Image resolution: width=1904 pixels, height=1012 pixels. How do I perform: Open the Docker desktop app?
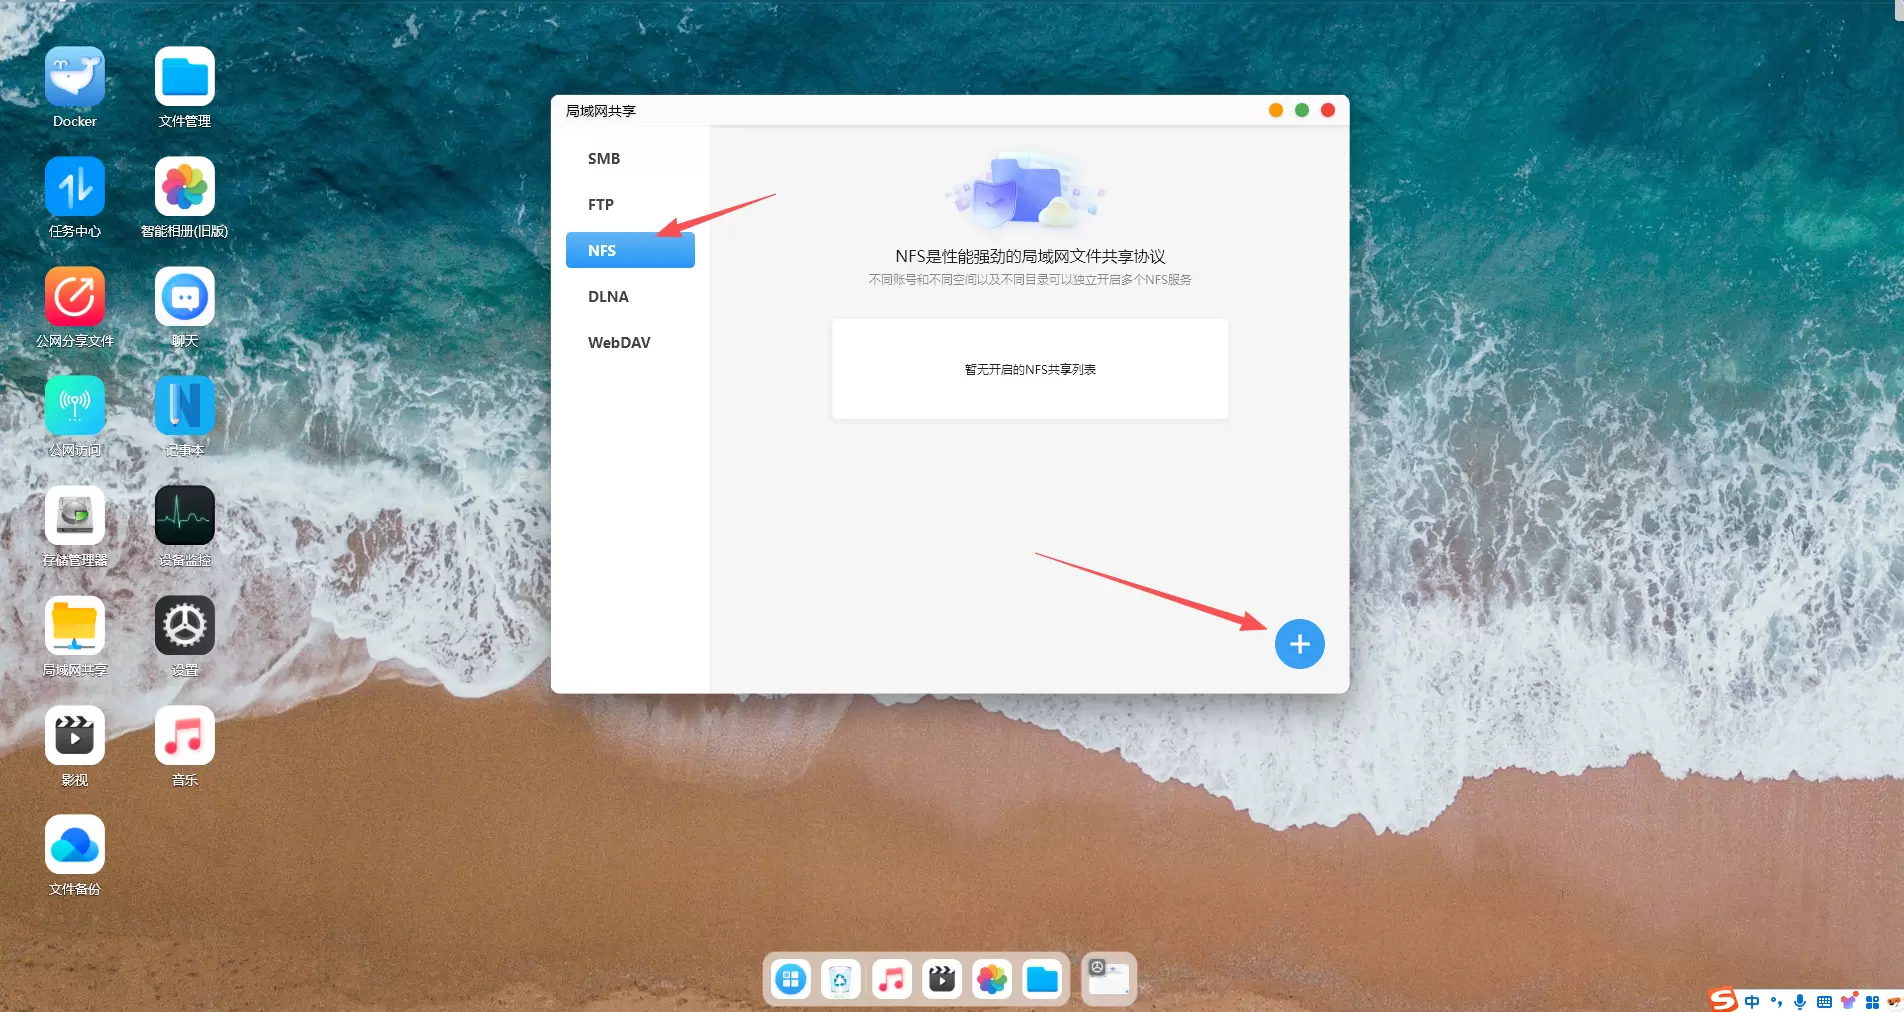75,77
